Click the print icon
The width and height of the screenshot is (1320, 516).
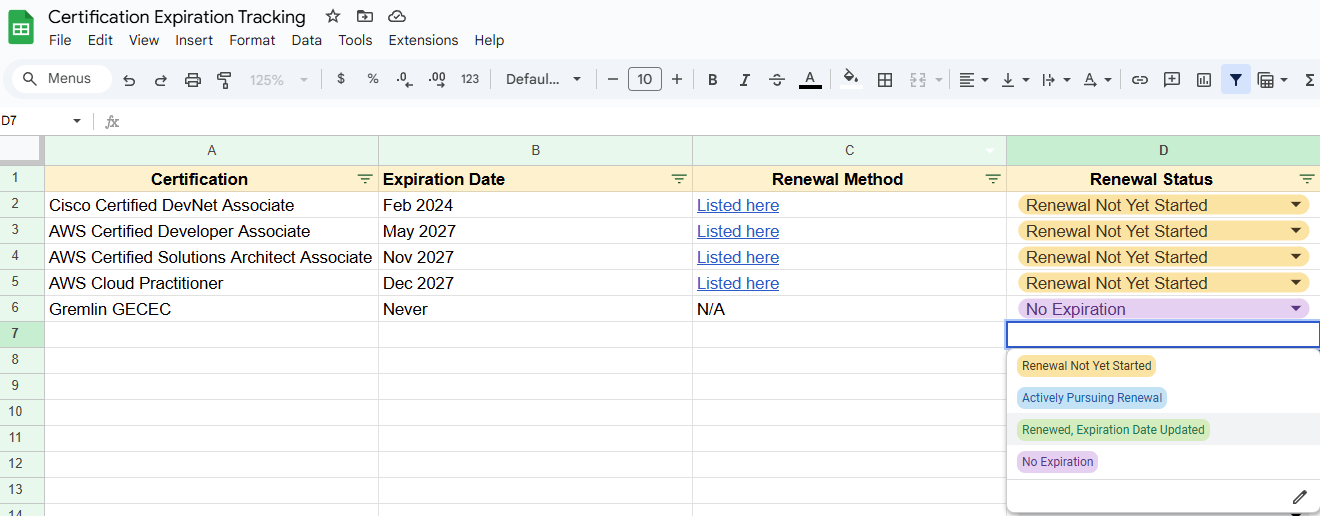[193, 80]
